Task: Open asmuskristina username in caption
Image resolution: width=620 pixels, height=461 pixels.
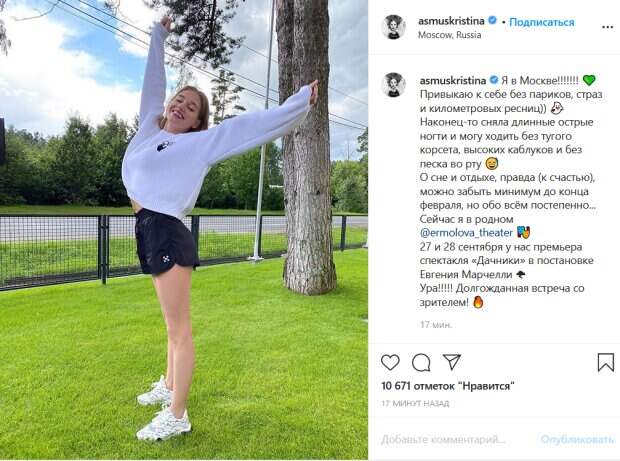Action: (x=453, y=81)
